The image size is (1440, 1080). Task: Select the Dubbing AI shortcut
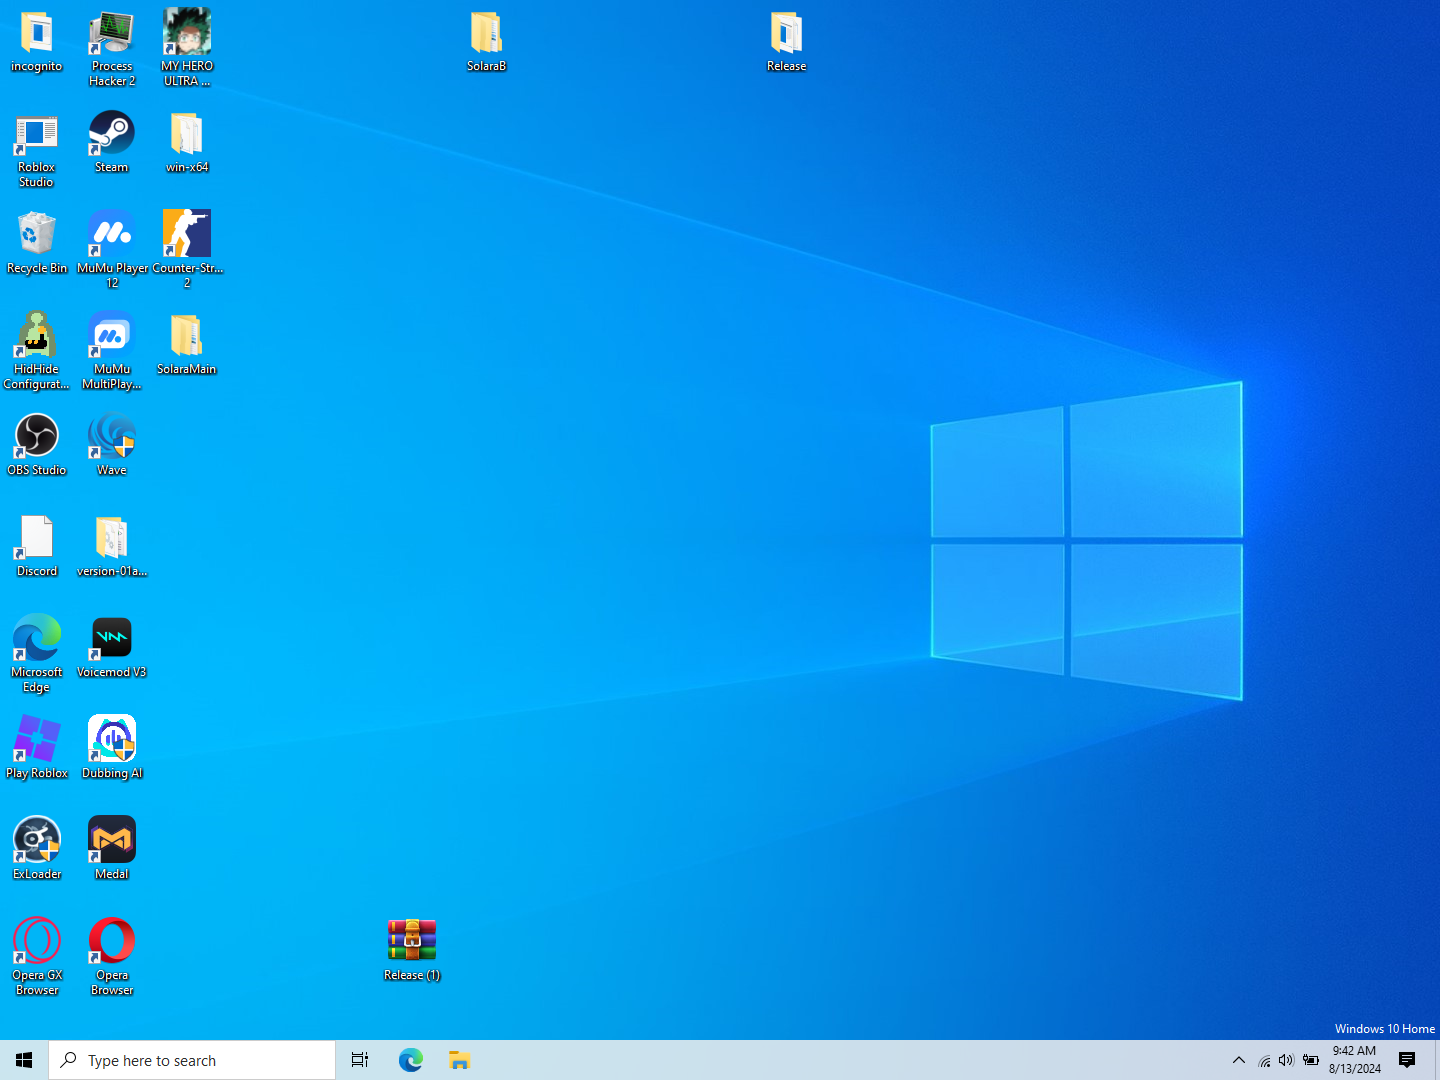pyautogui.click(x=111, y=748)
